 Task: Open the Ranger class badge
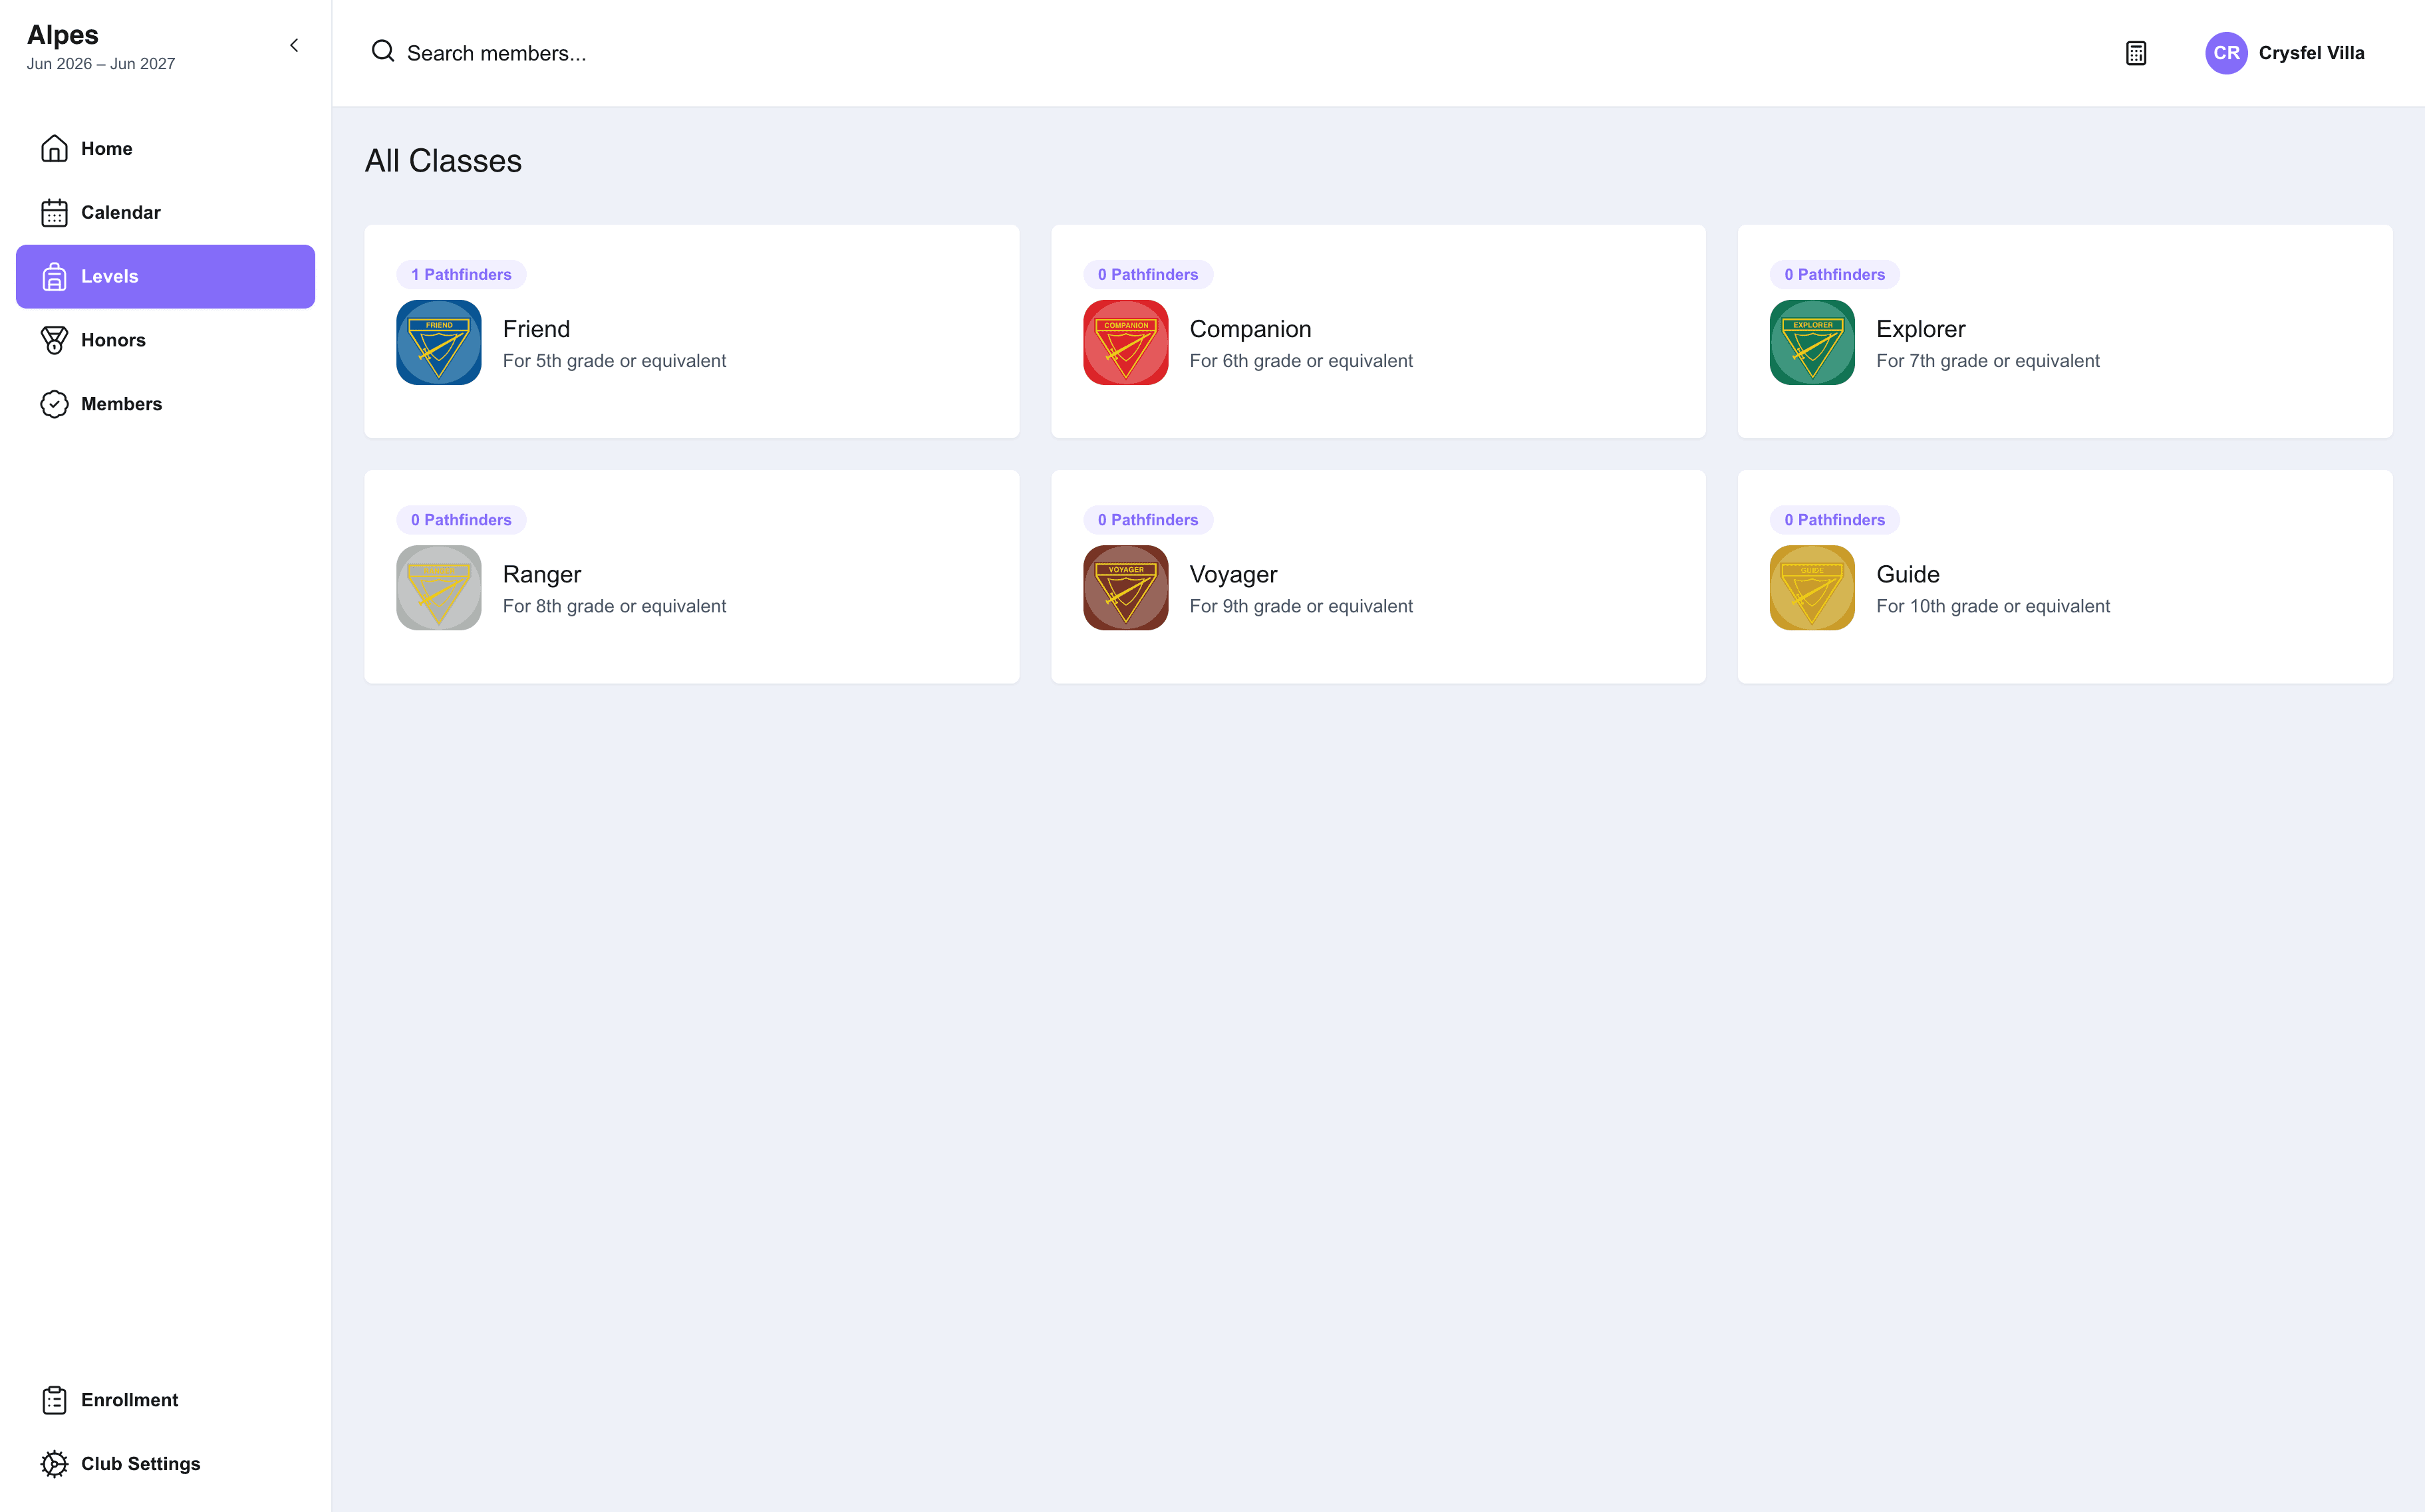coord(439,587)
